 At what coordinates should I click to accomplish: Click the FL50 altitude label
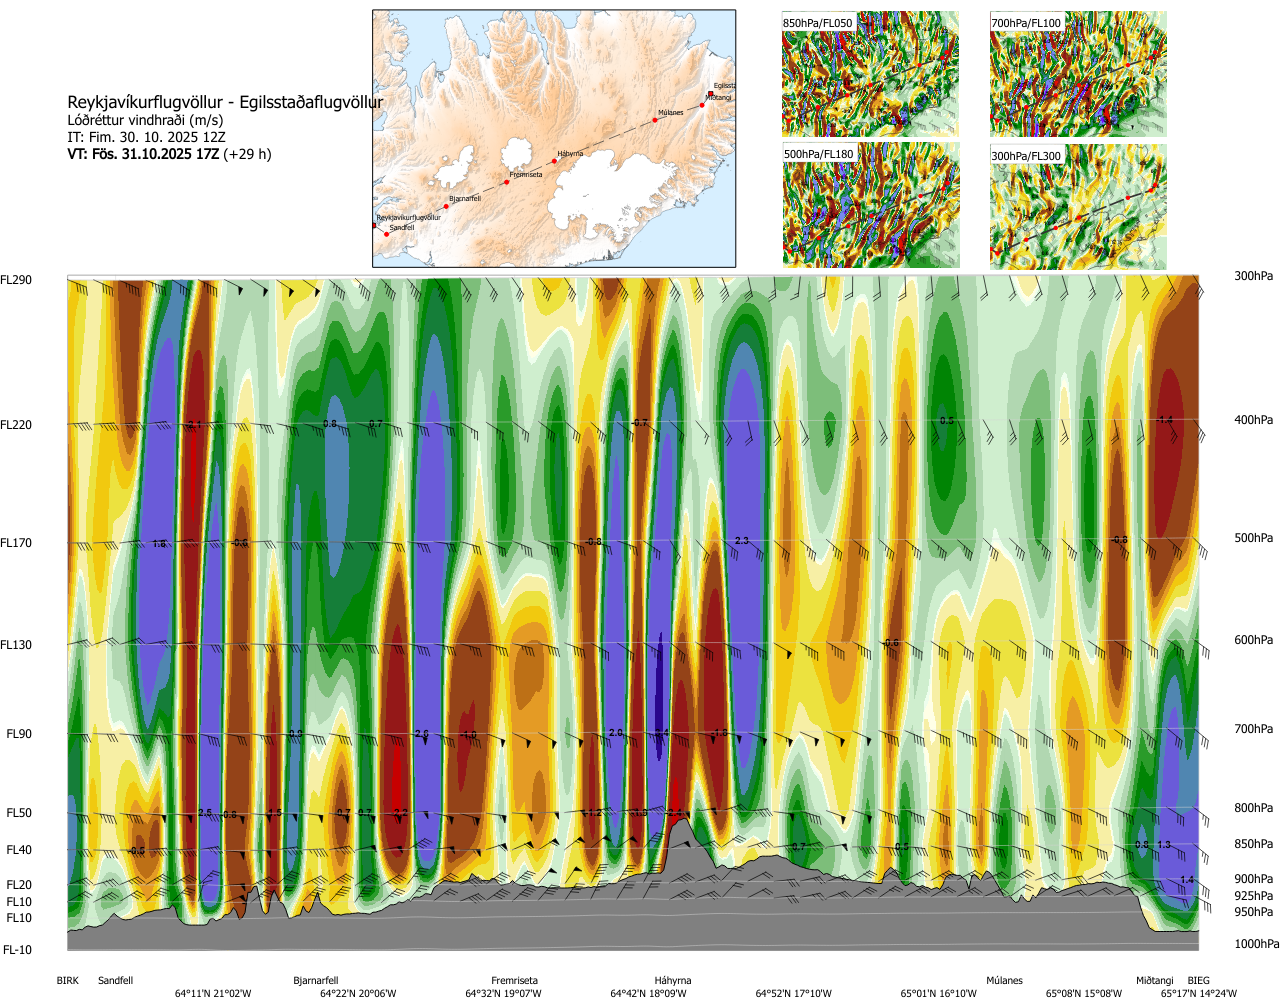pyautogui.click(x=19, y=813)
